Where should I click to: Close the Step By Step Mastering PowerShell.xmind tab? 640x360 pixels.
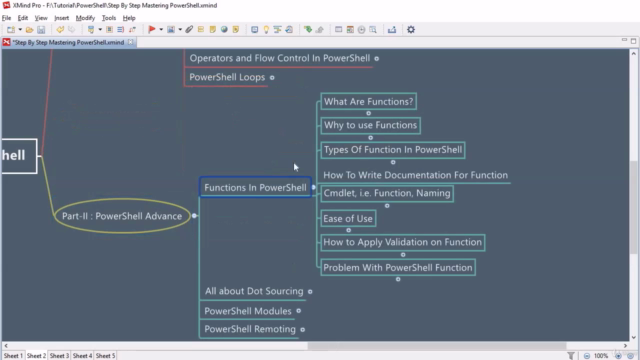click(130, 42)
